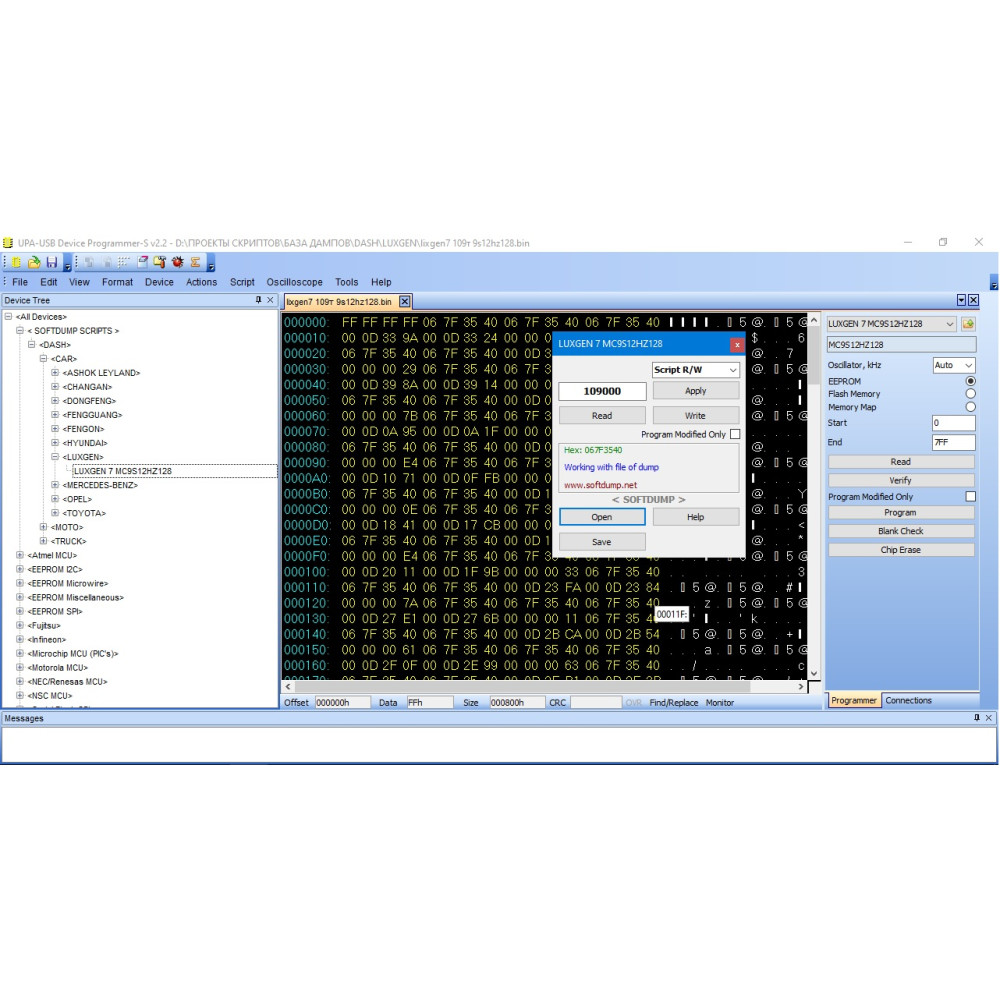This screenshot has width=1000, height=1000.
Task: Click the sigma checksum icon
Action: click(x=195, y=262)
